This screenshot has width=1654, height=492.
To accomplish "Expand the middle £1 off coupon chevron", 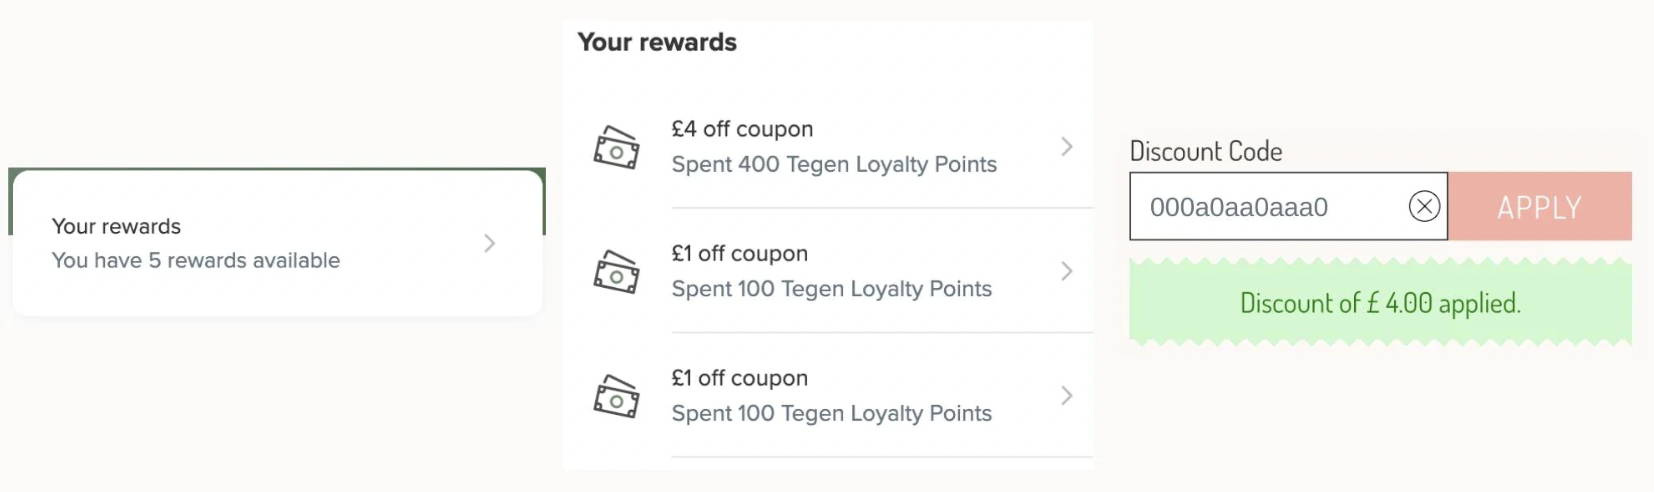I will point(1067,271).
